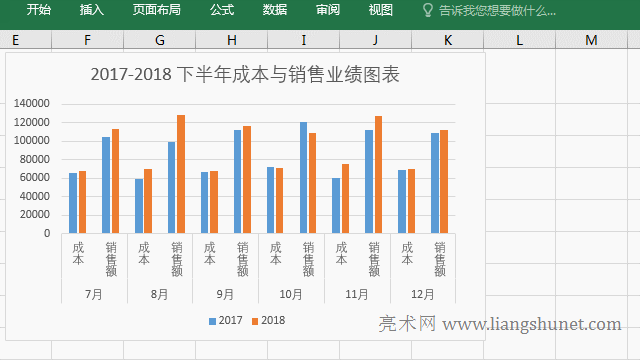
Task: Click the 80000 vertical axis value
Action: pyautogui.click(x=35, y=159)
